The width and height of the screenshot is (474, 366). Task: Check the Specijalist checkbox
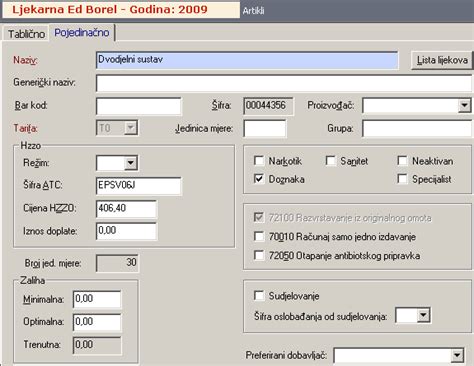coord(403,179)
